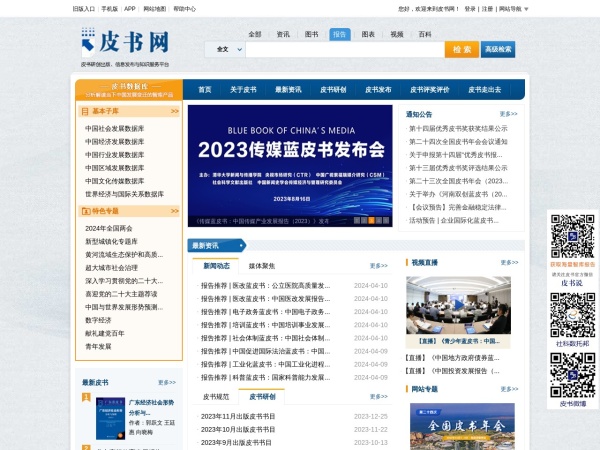The height and width of the screenshot is (450, 600).
Task: Click 登录 in top bar
Action: point(470,9)
